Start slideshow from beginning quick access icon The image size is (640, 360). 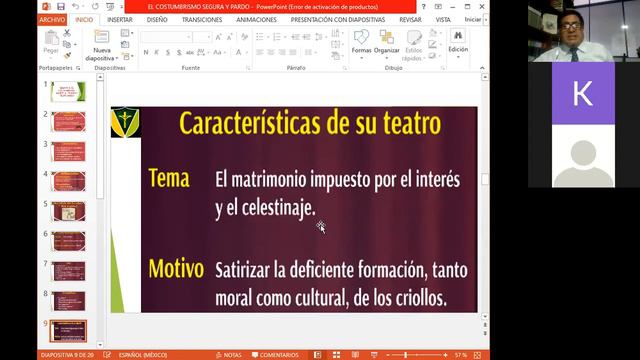pyautogui.click(x=110, y=7)
